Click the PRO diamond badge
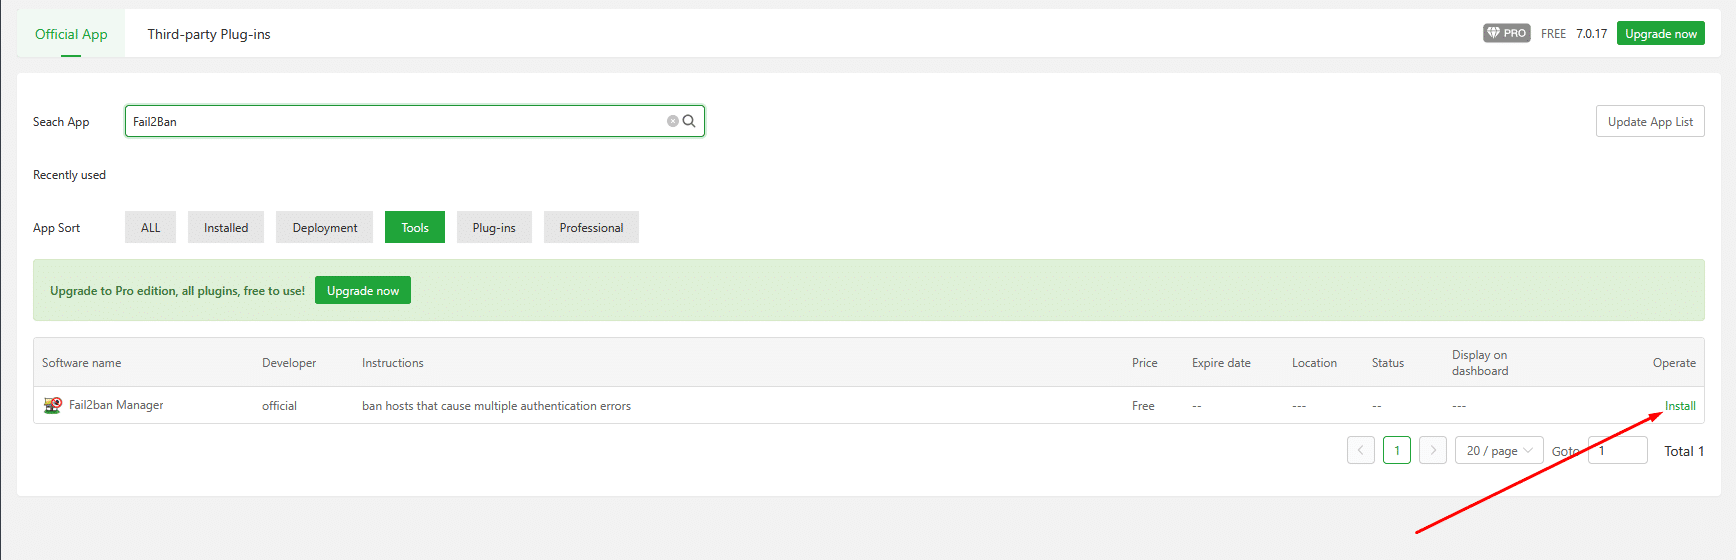 (1506, 33)
